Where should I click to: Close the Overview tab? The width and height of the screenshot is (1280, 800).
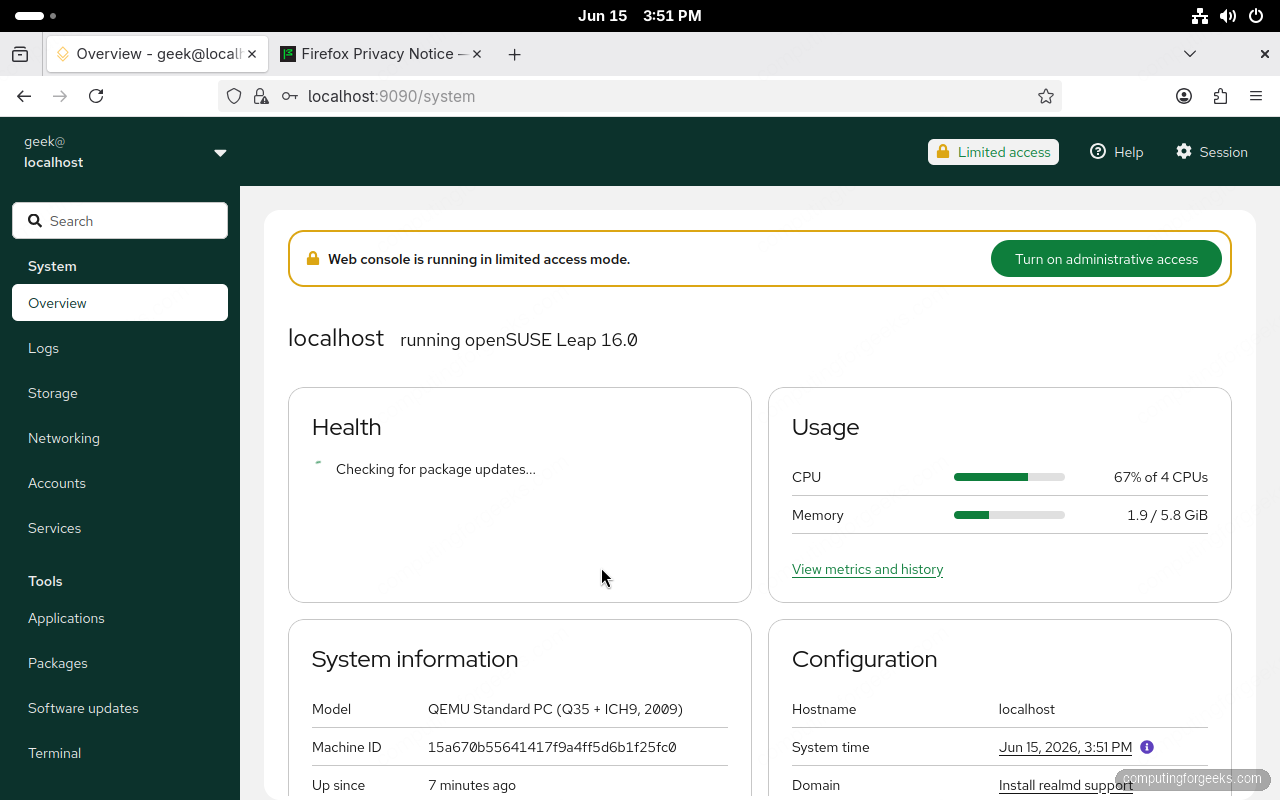(252, 54)
